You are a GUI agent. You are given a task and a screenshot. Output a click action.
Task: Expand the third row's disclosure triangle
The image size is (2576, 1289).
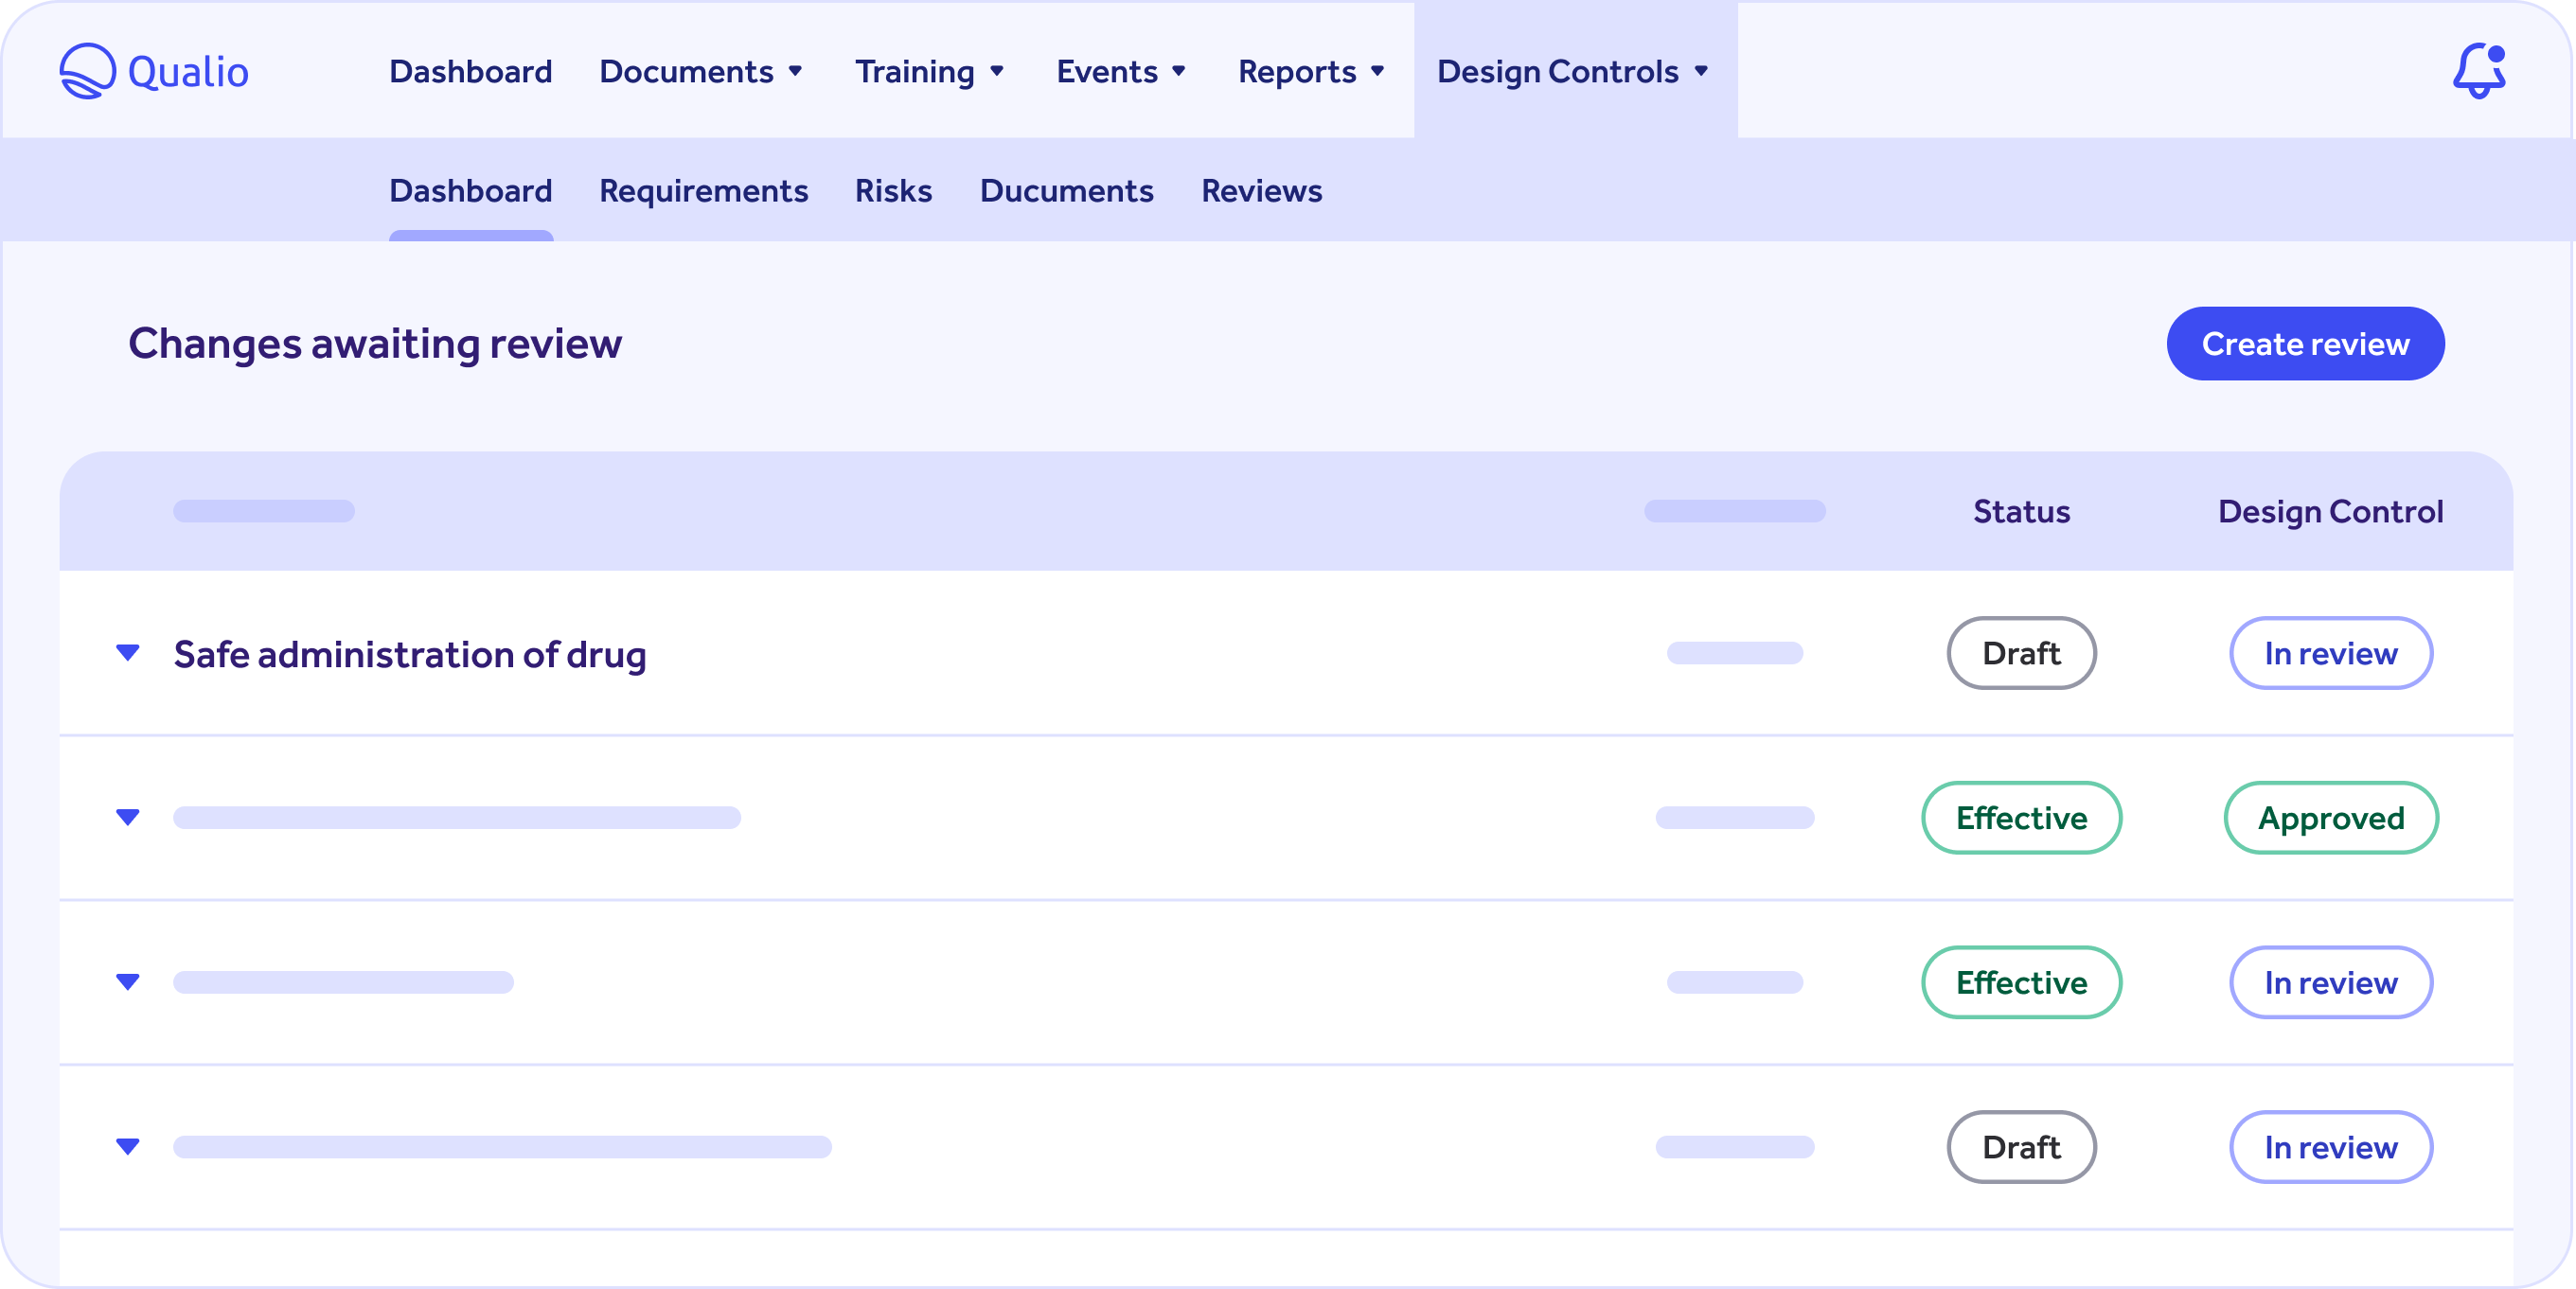pos(128,983)
